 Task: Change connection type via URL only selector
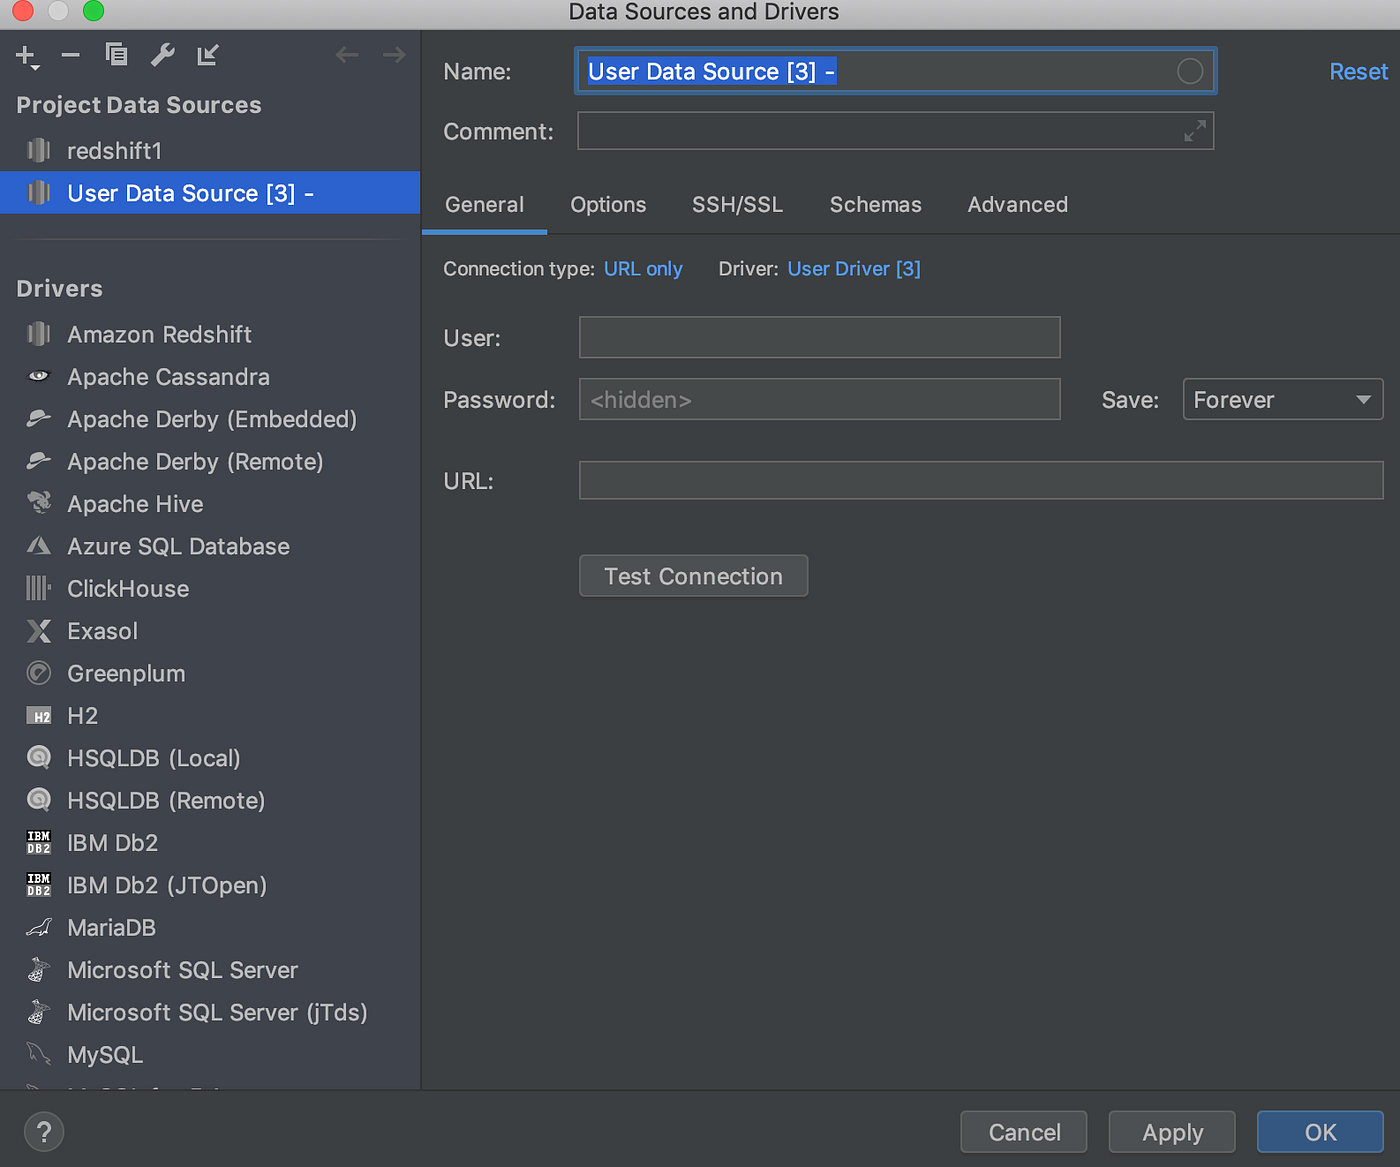(643, 268)
